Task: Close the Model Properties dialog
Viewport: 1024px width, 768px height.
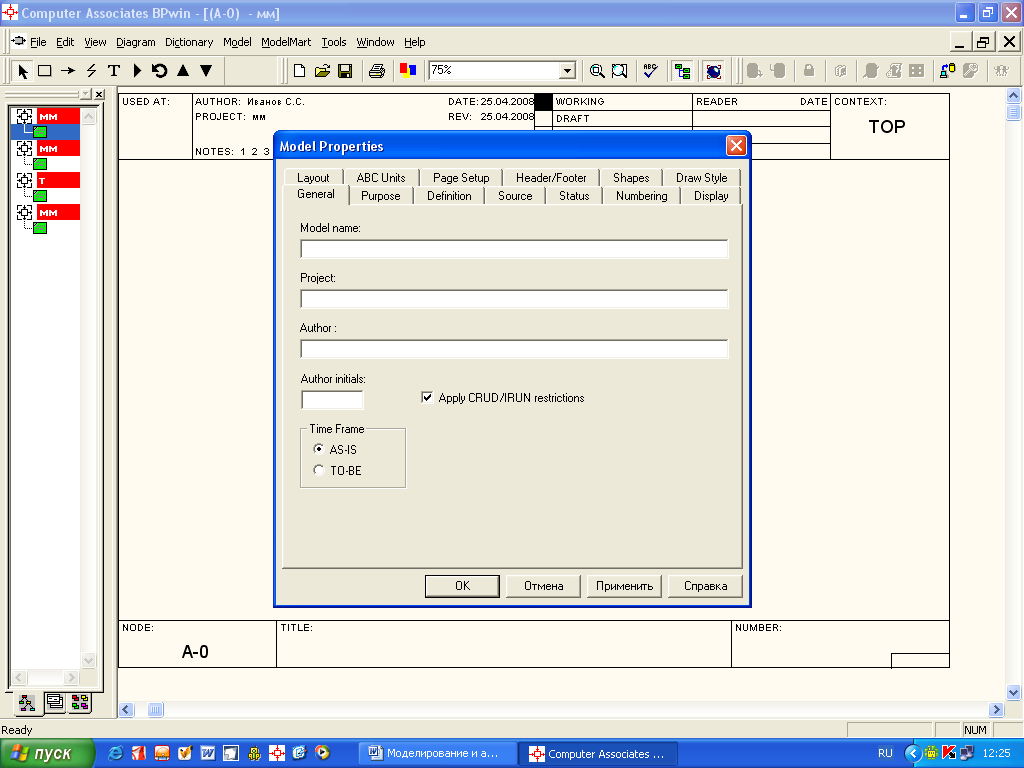Action: coord(736,146)
